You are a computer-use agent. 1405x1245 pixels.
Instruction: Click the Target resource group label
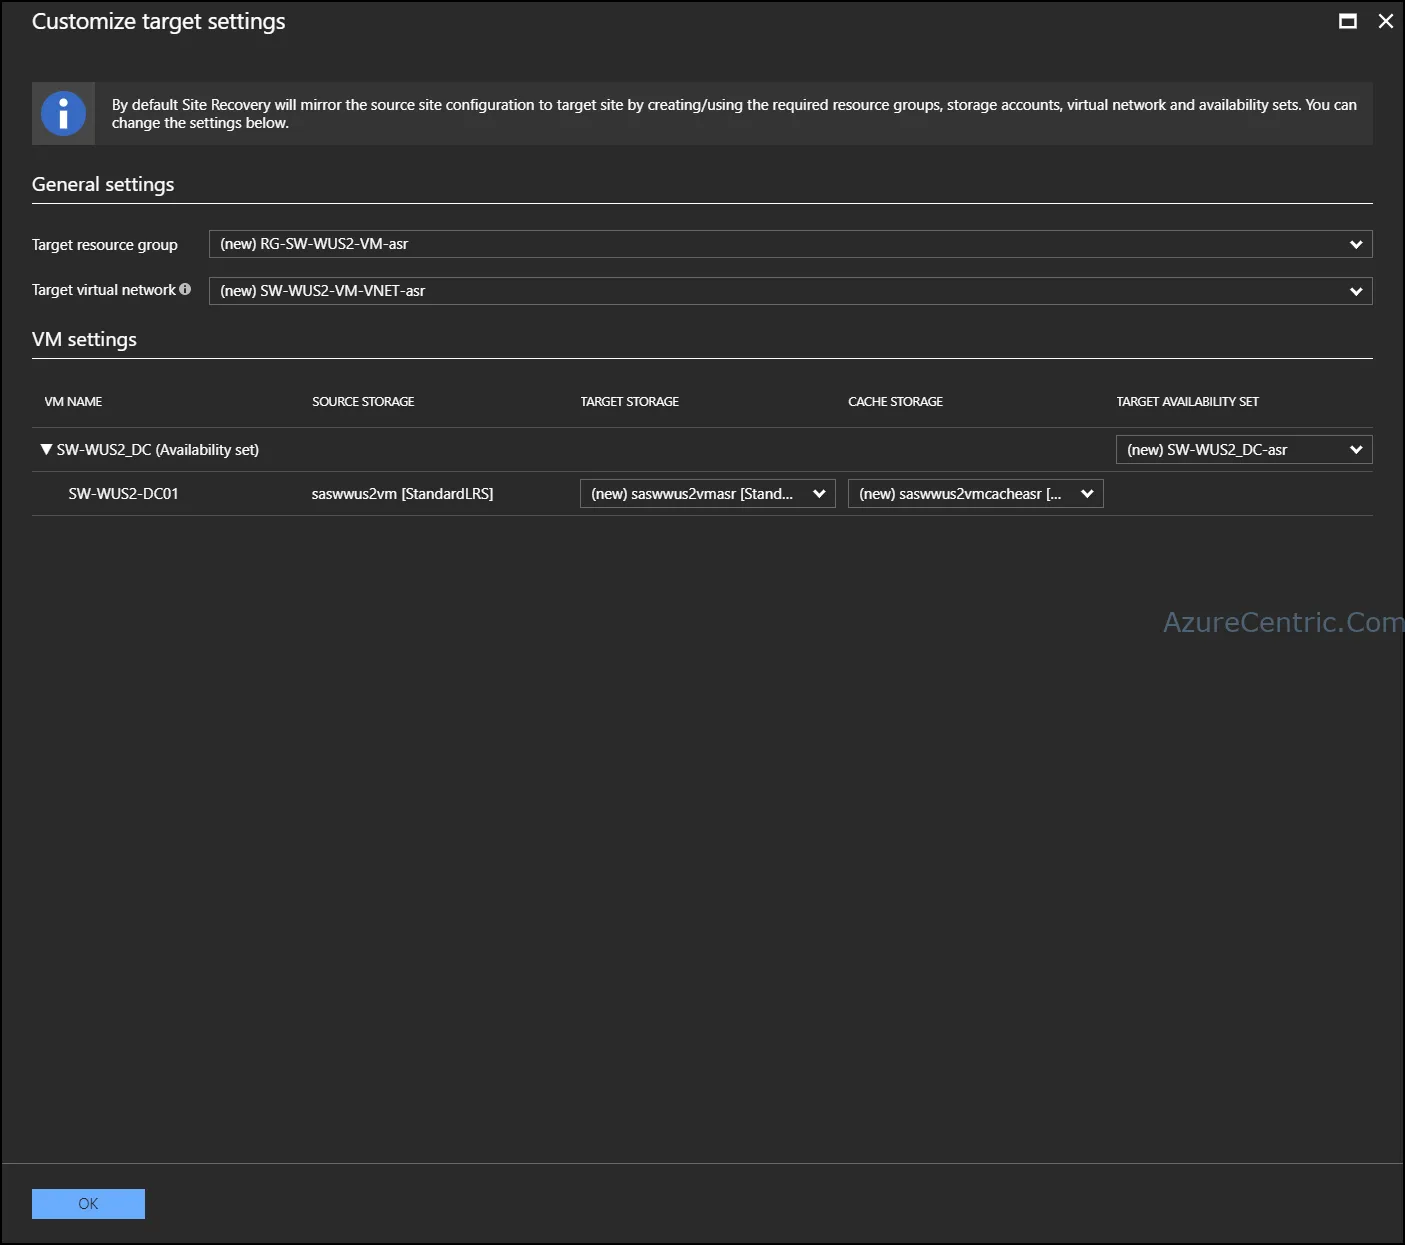click(105, 245)
